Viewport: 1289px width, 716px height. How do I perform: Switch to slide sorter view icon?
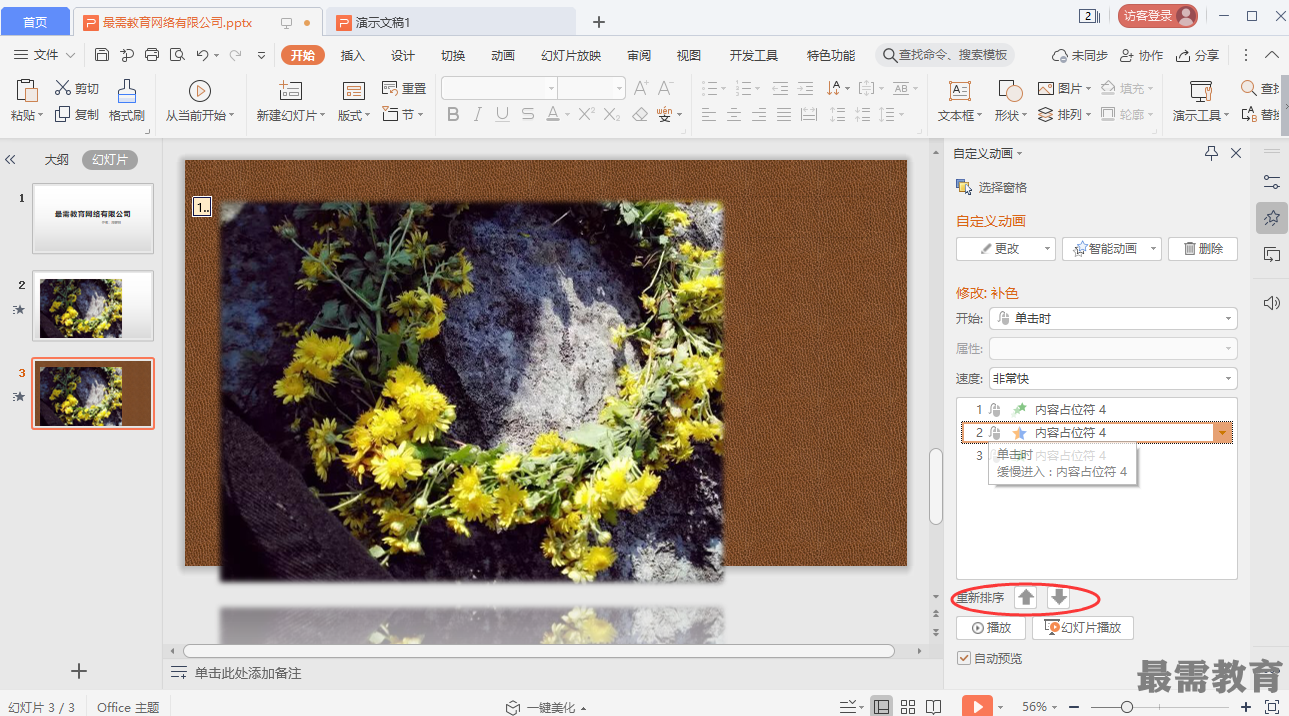pyautogui.click(x=908, y=707)
